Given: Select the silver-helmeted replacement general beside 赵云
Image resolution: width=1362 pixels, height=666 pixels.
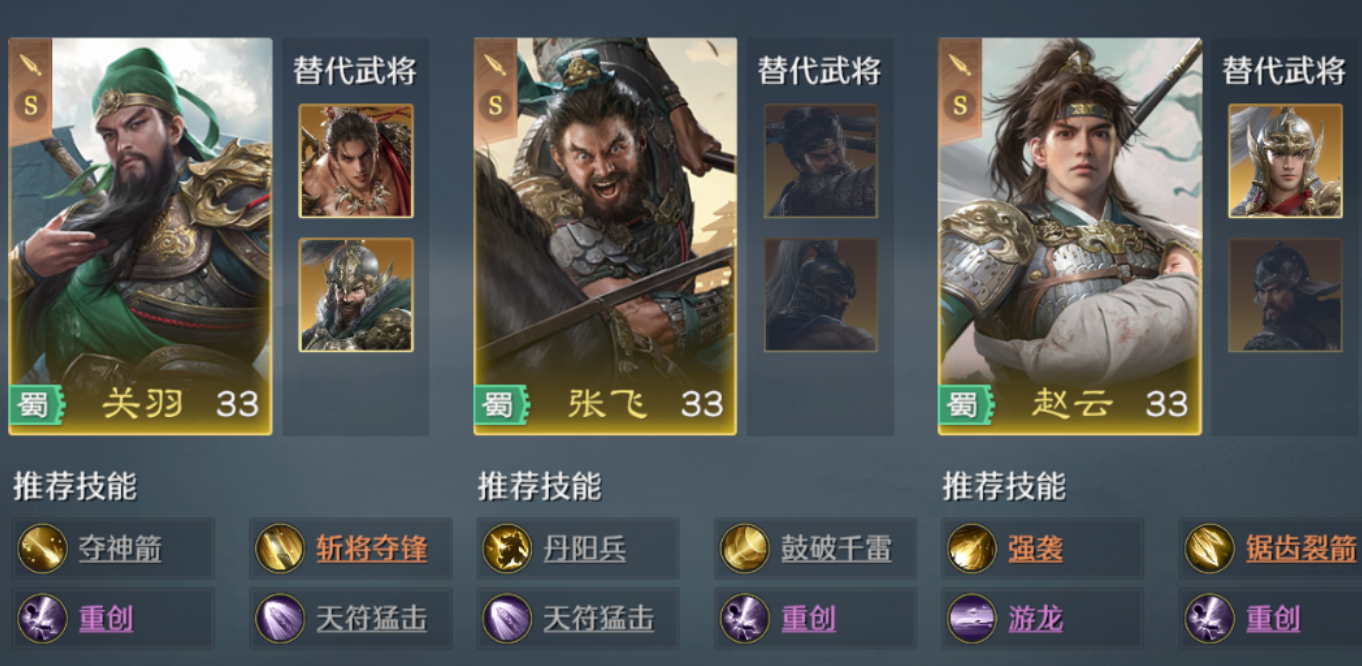Looking at the screenshot, I should 1285,161.
